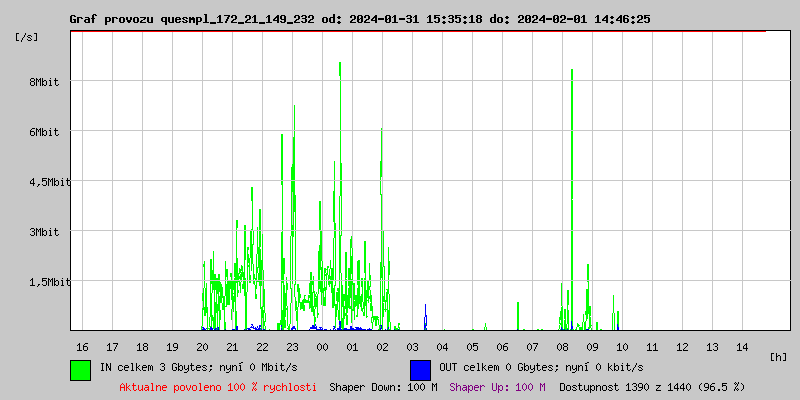The height and width of the screenshot is (400, 800).
Task: Click the 'Dostupnost 1390 z 1440' availability text
Action: [652, 387]
